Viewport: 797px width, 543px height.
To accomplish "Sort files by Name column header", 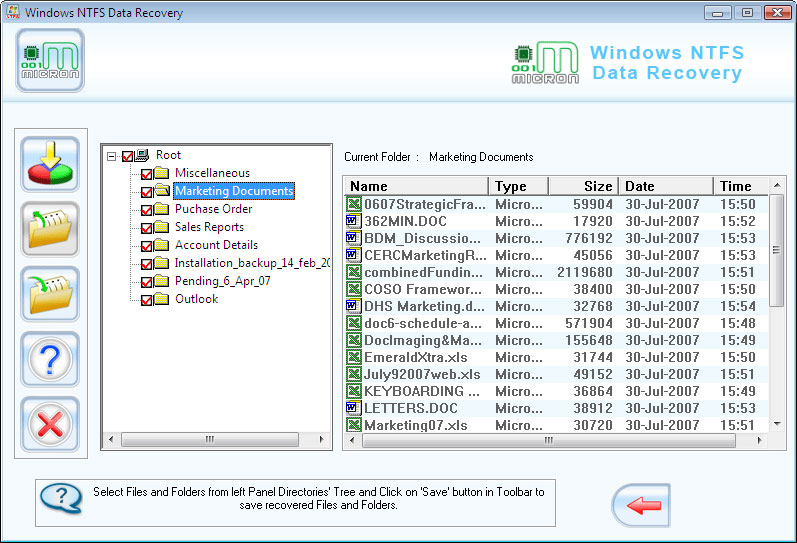I will click(416, 186).
